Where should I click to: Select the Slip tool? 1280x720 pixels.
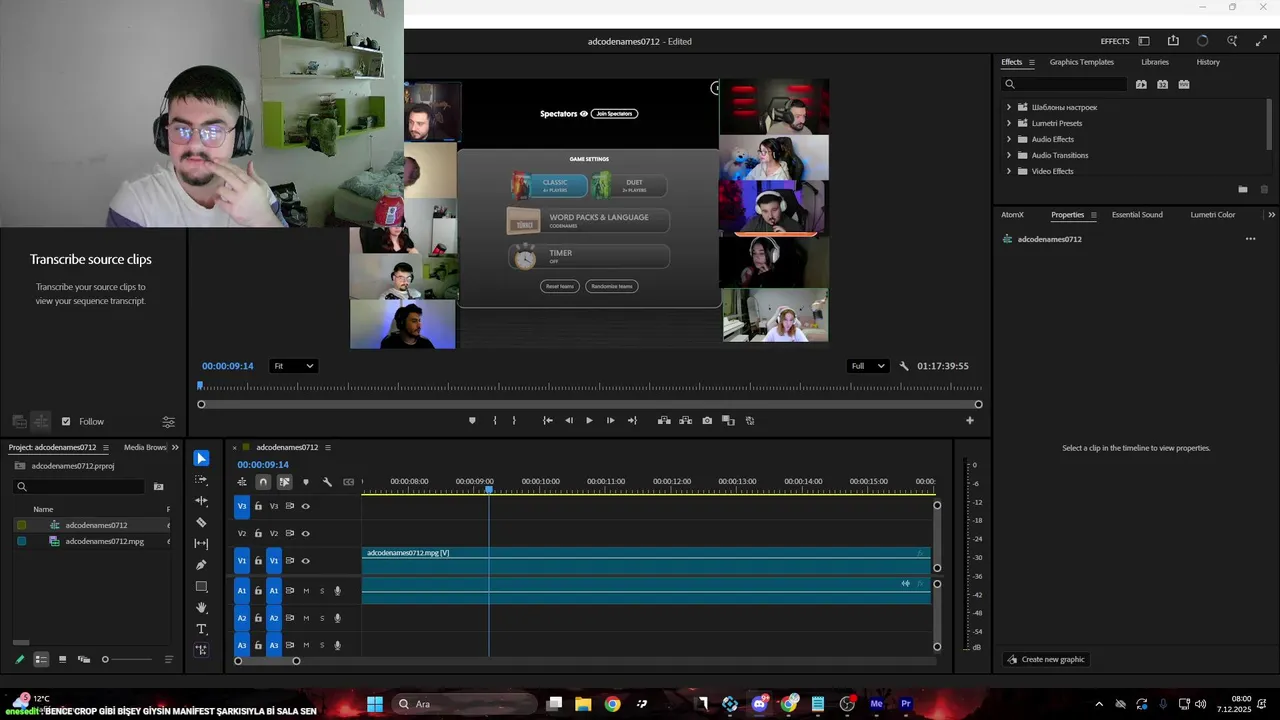click(x=201, y=544)
